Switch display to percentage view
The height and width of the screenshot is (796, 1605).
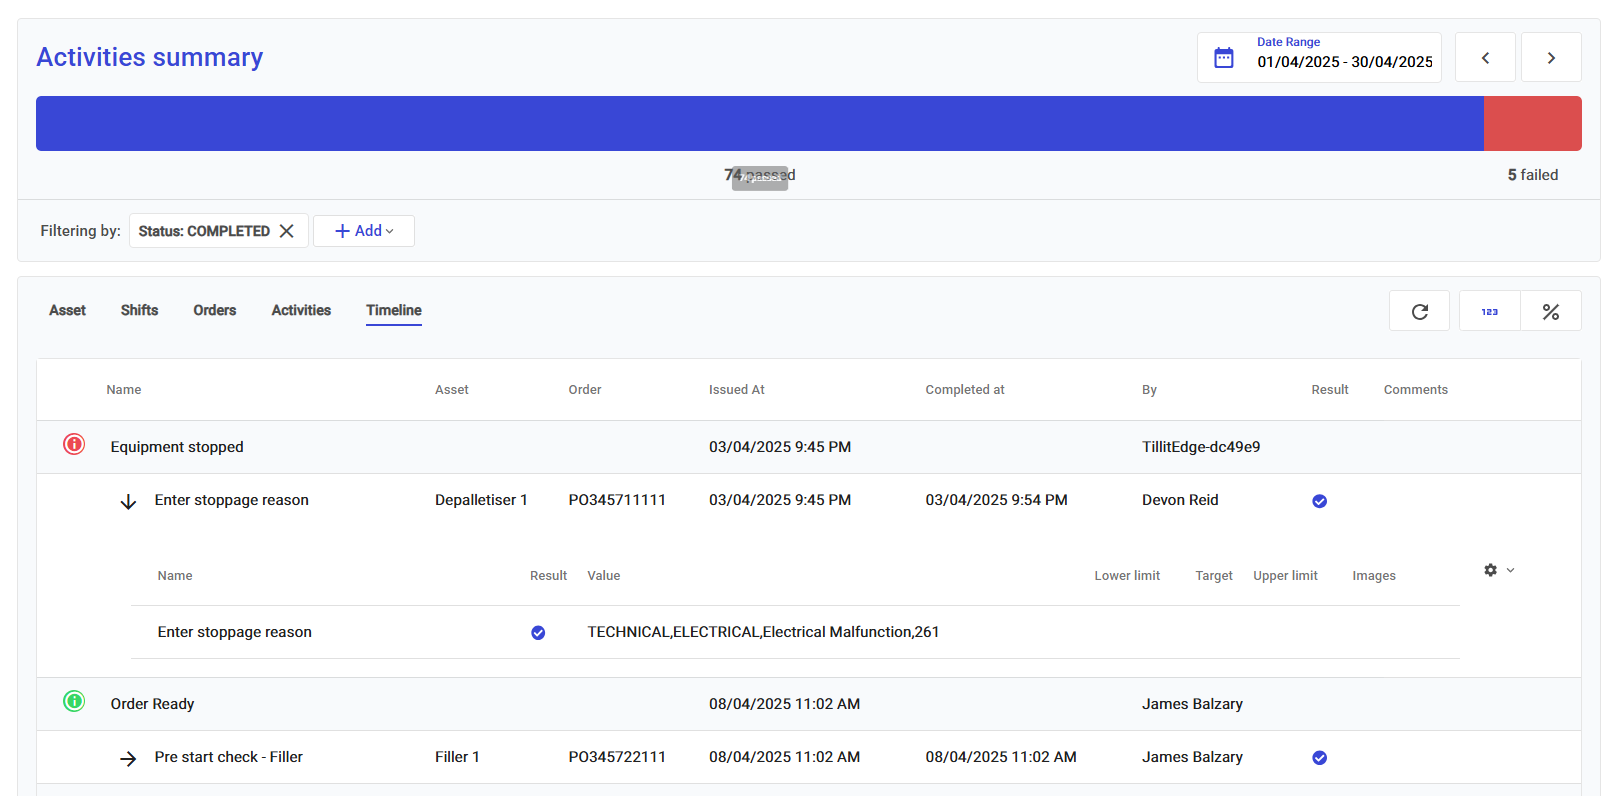point(1550,312)
